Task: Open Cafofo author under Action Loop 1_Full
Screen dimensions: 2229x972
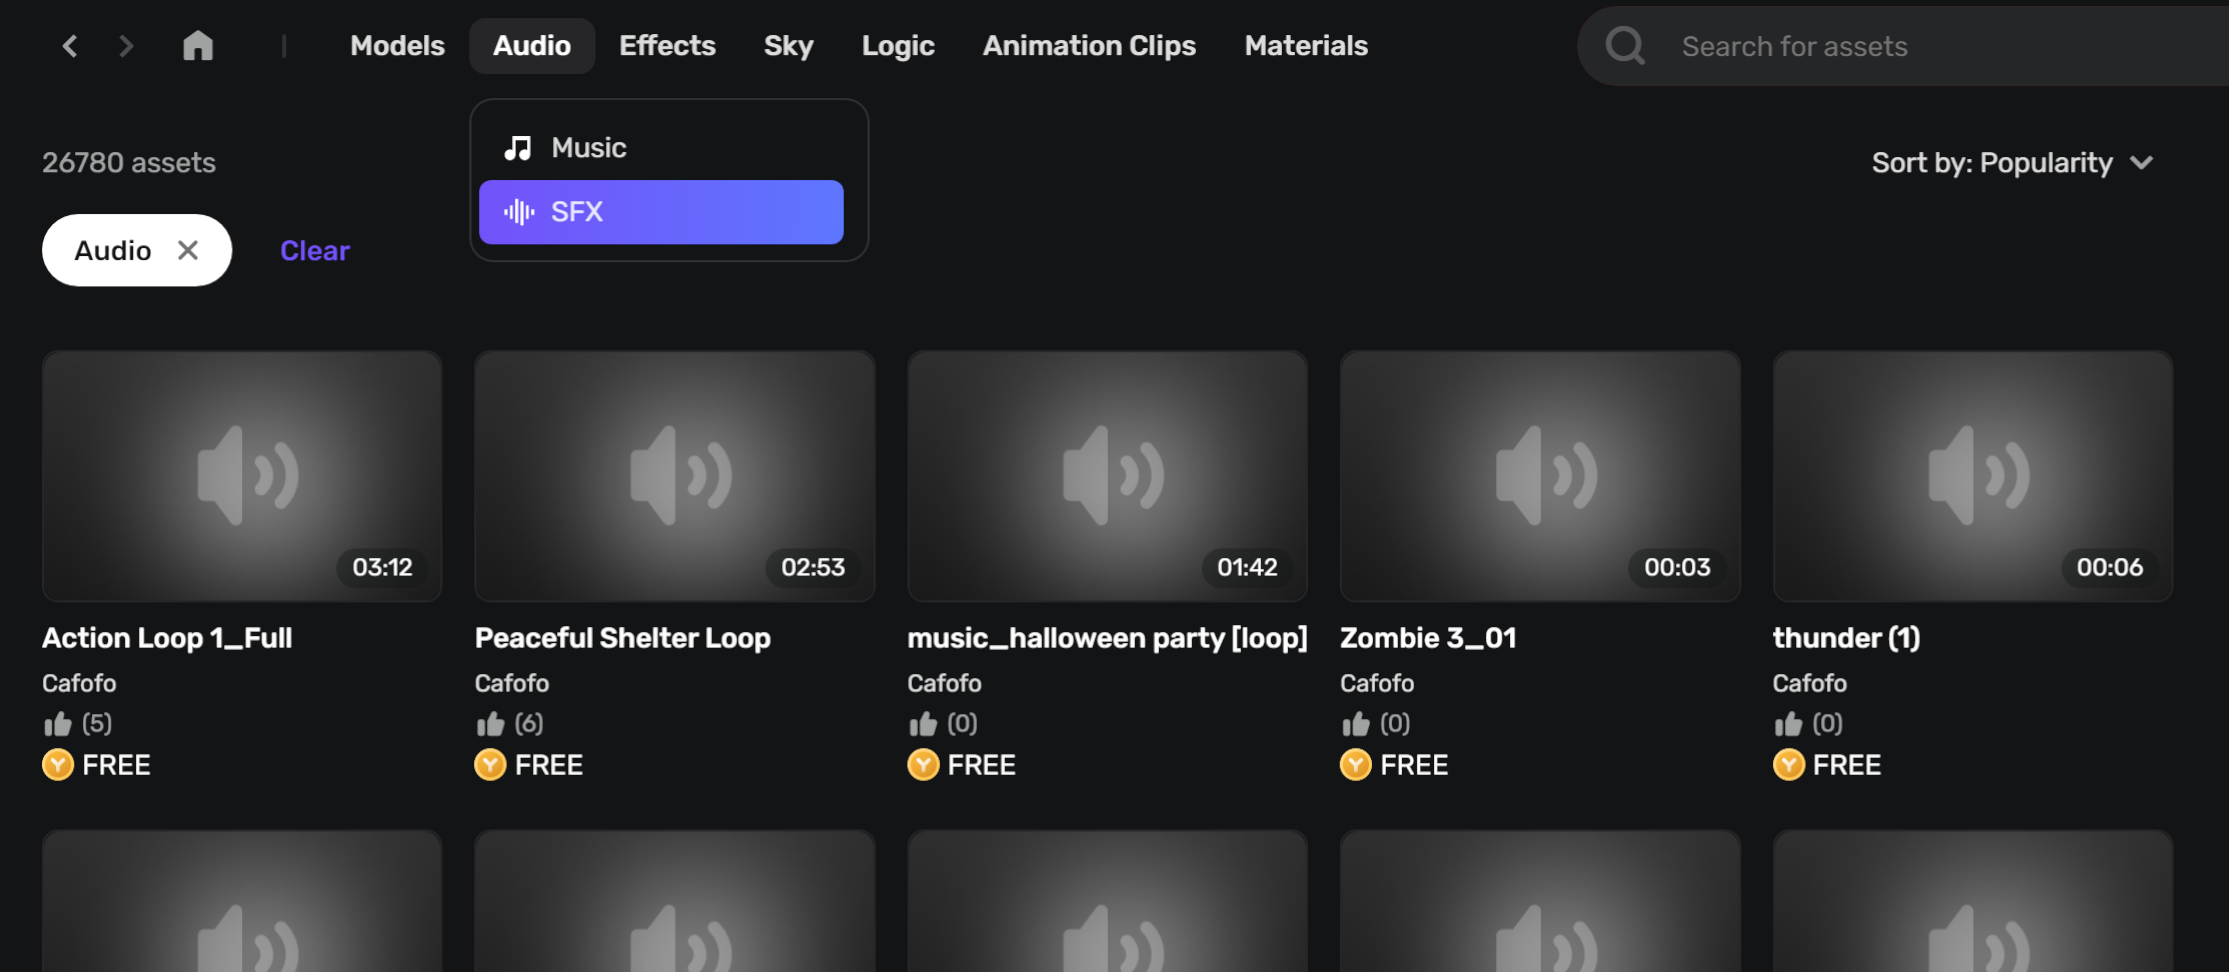Action: pyautogui.click(x=79, y=683)
